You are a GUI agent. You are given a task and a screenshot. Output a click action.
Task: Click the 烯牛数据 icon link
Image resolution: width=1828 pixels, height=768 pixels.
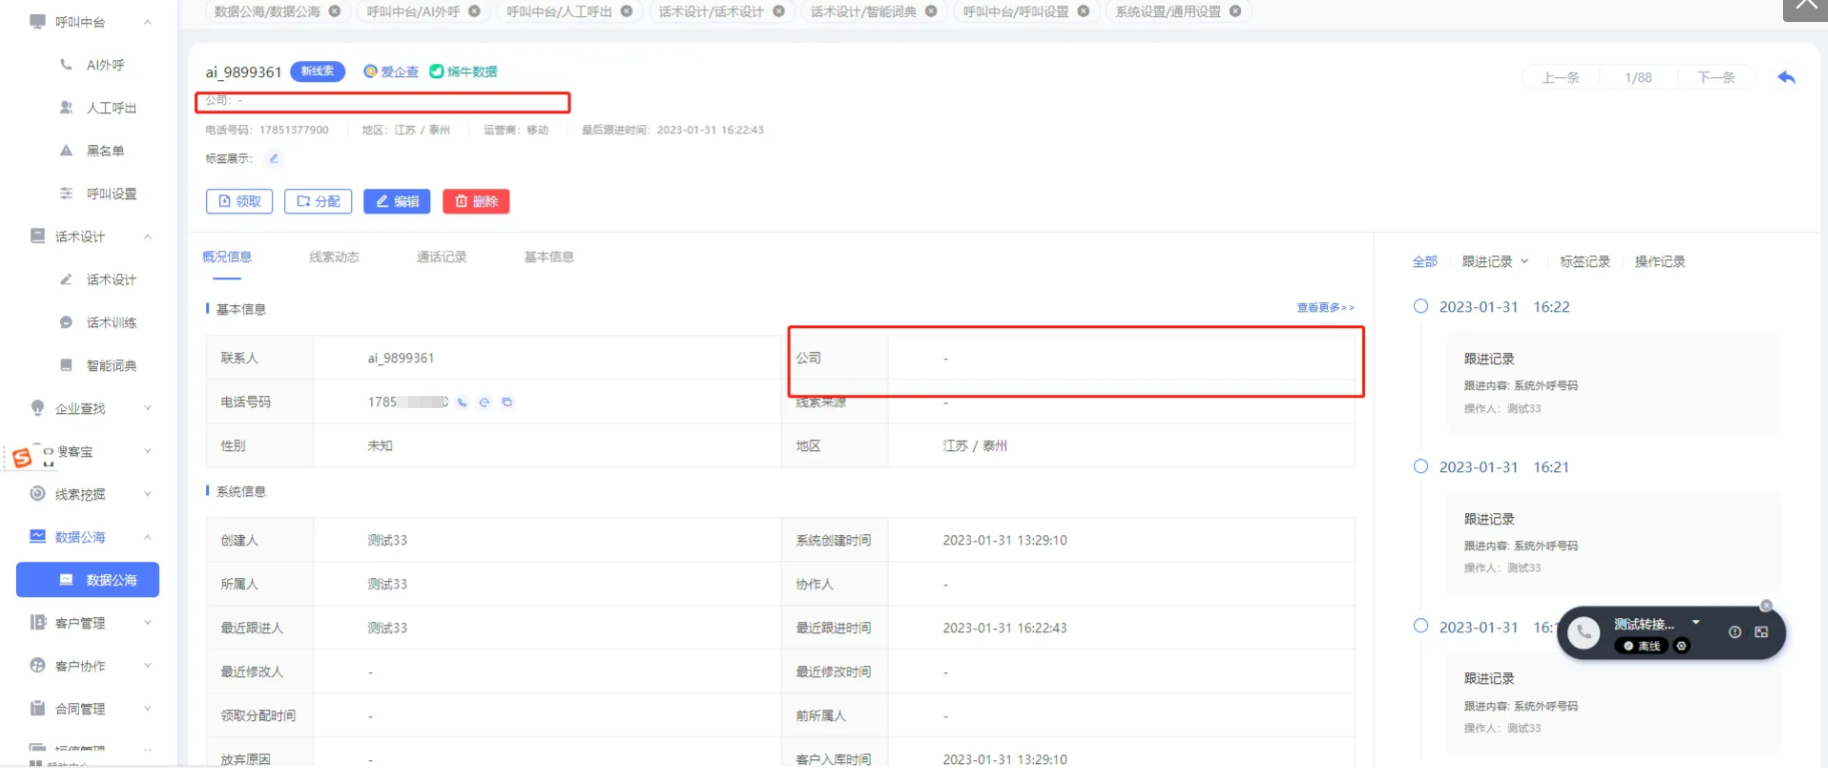pyautogui.click(x=463, y=71)
